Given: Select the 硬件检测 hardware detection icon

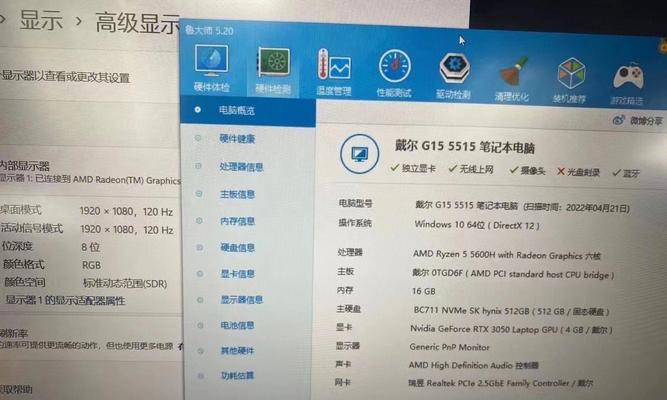Looking at the screenshot, I should (274, 64).
